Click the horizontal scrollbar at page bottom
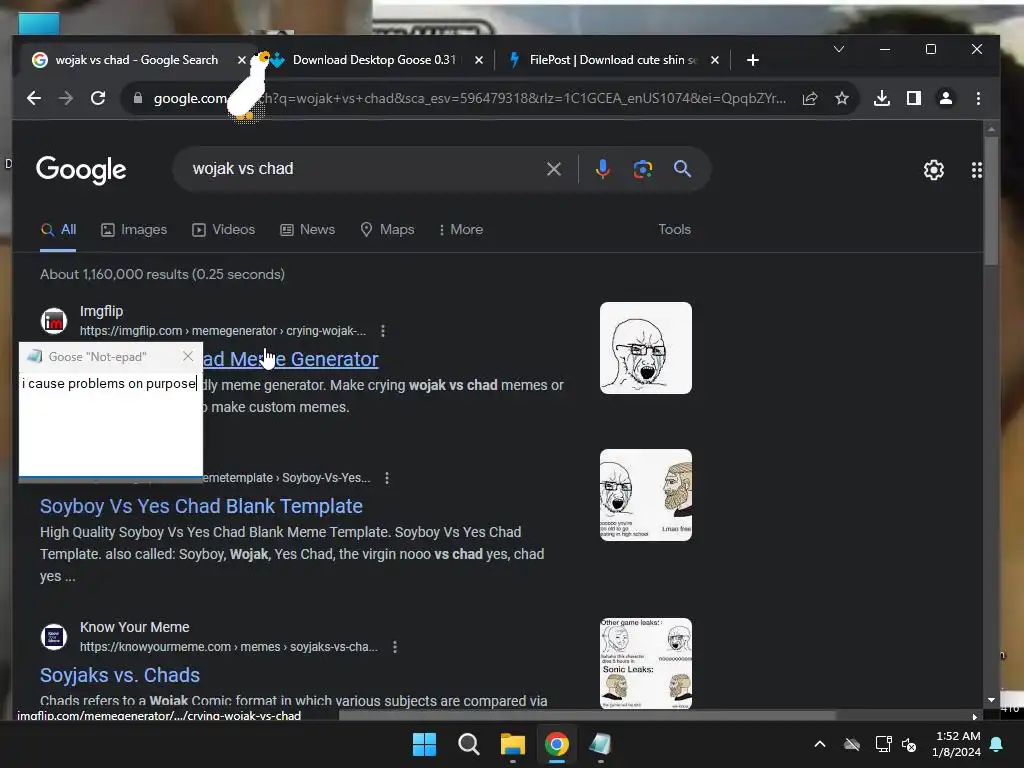The image size is (1024, 768). pos(586,716)
